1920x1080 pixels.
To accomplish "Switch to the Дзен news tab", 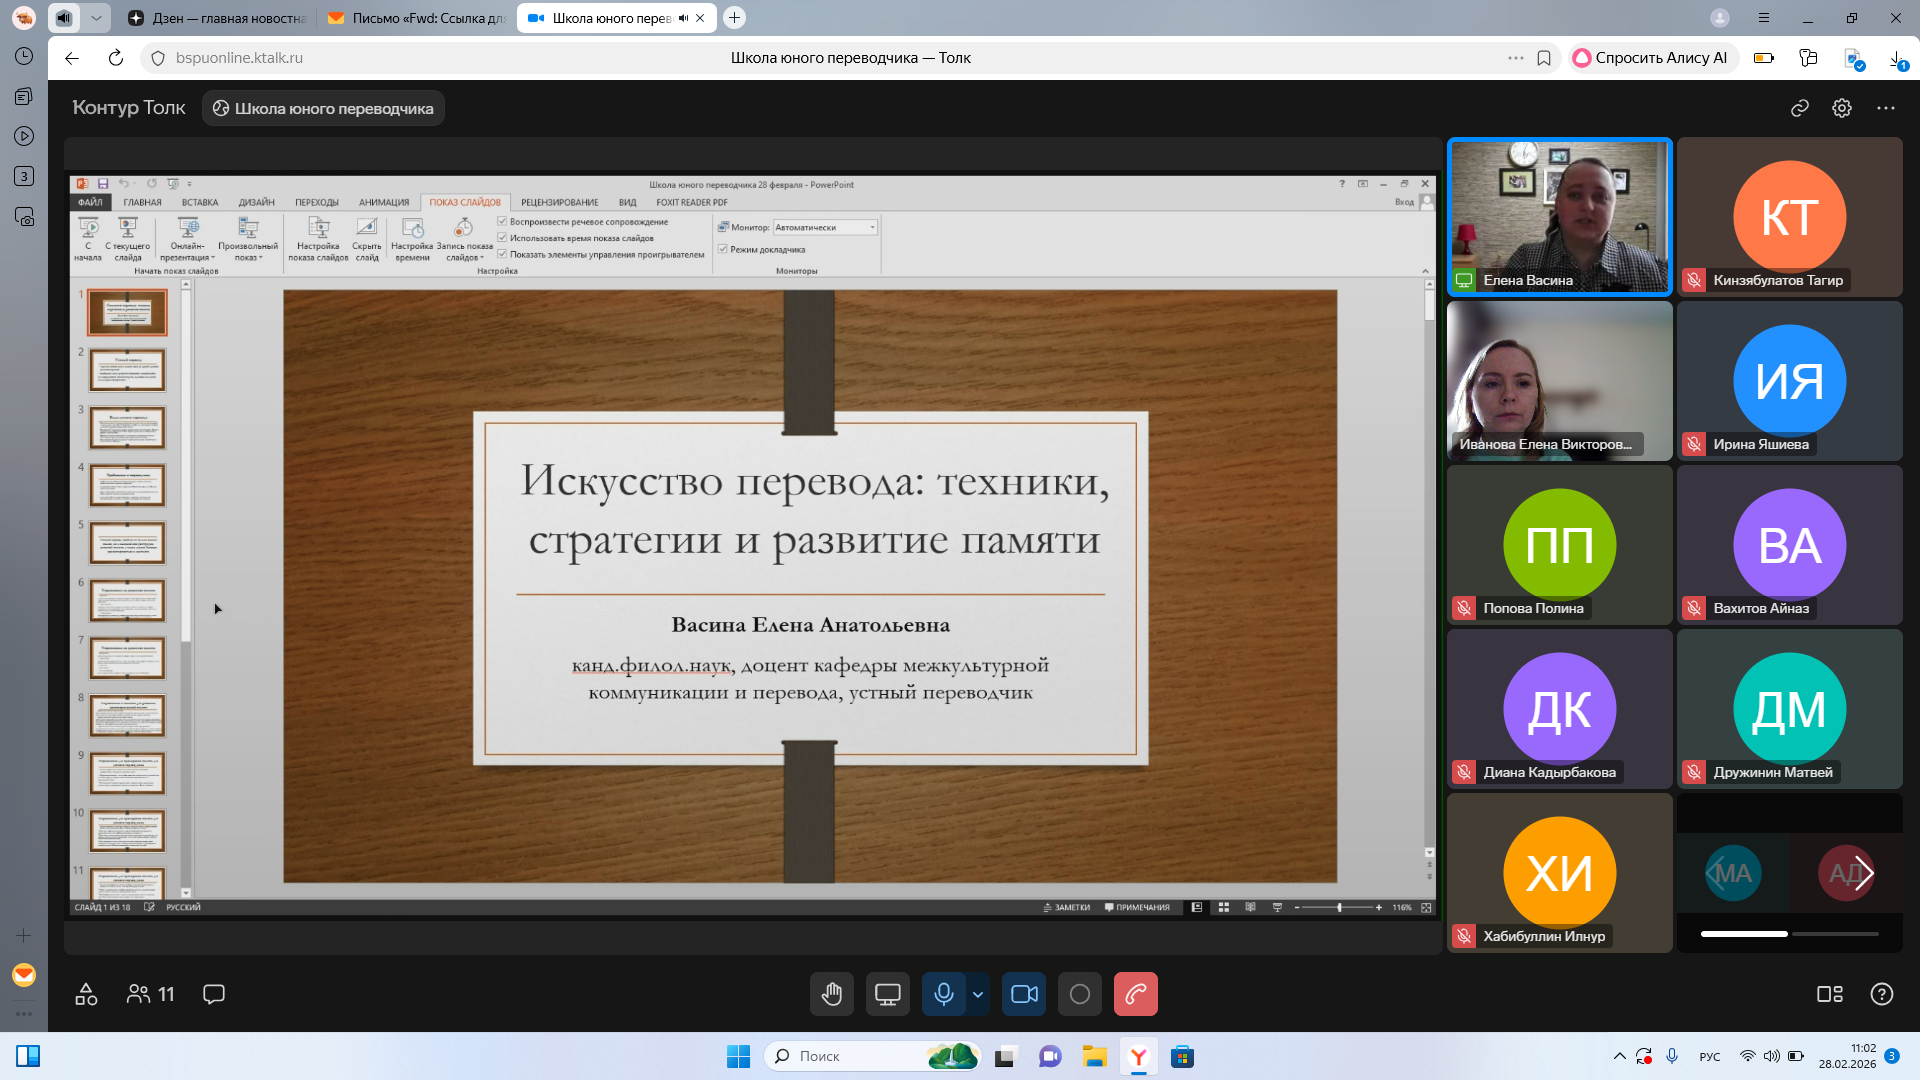I will (x=218, y=18).
